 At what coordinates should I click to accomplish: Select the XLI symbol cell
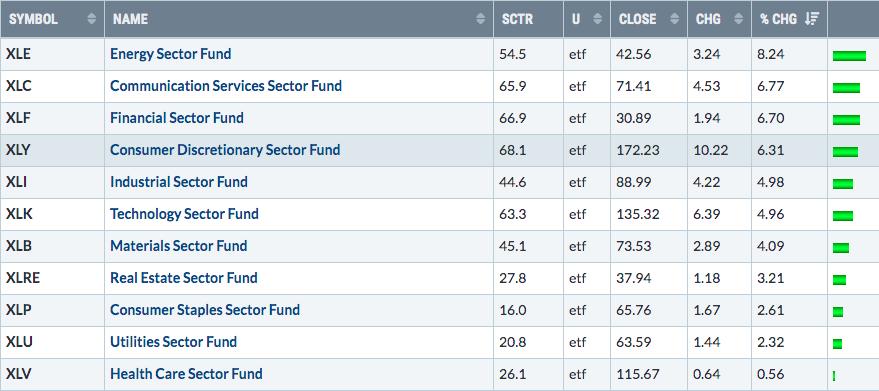pyautogui.click(x=53, y=182)
